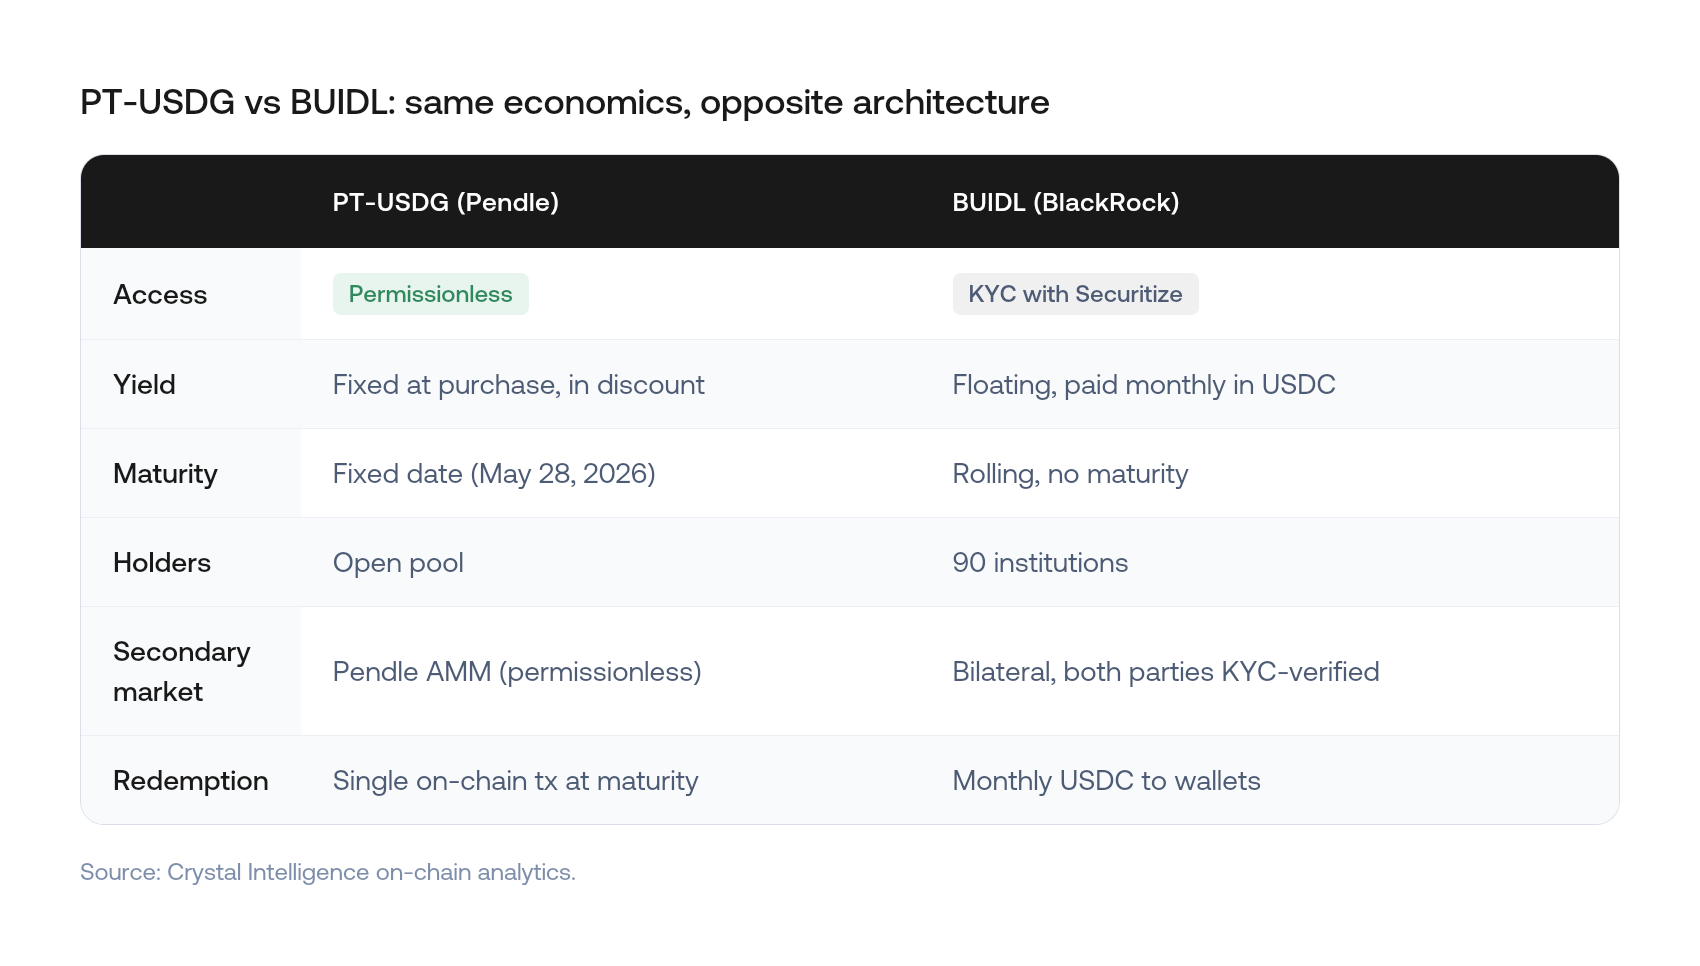Select the 'Maturity' row label
Image resolution: width=1700 pixels, height=966 pixels.
[165, 474]
